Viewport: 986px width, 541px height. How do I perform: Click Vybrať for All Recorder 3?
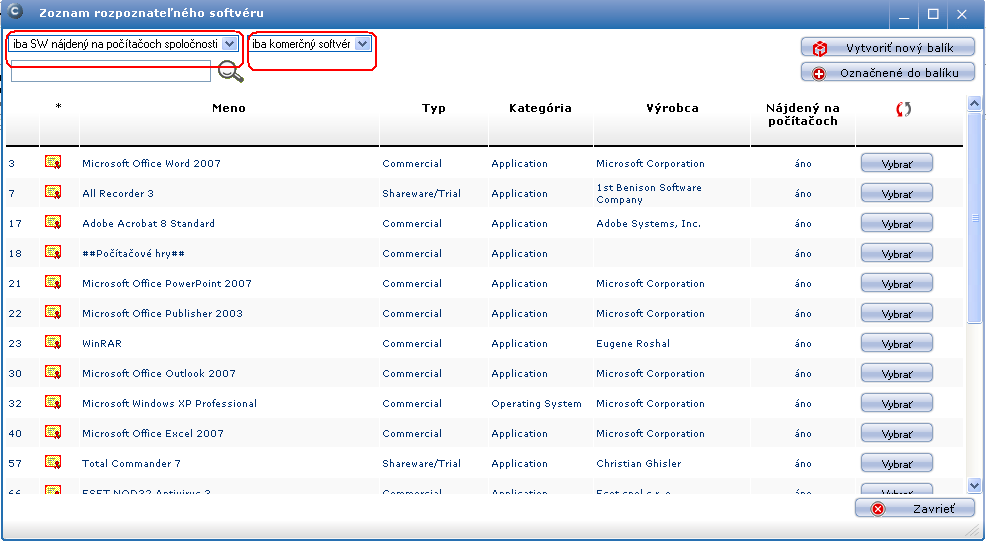click(897, 193)
